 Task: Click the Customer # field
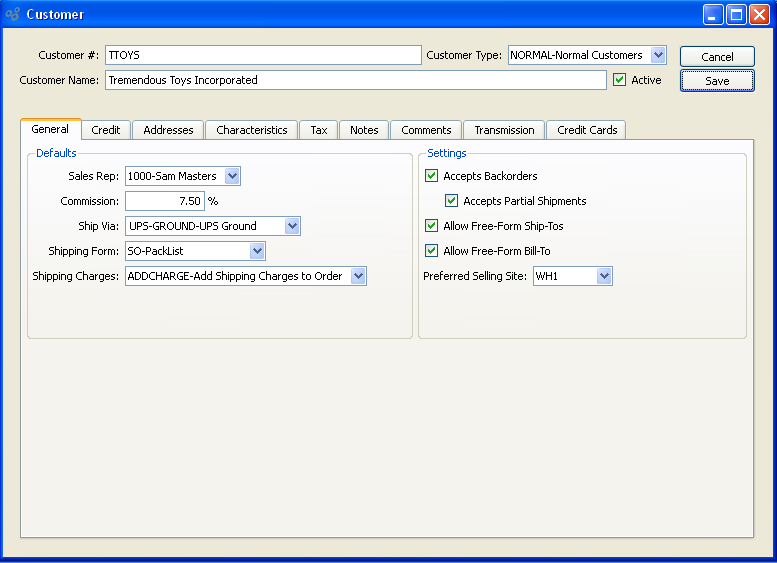(263, 55)
